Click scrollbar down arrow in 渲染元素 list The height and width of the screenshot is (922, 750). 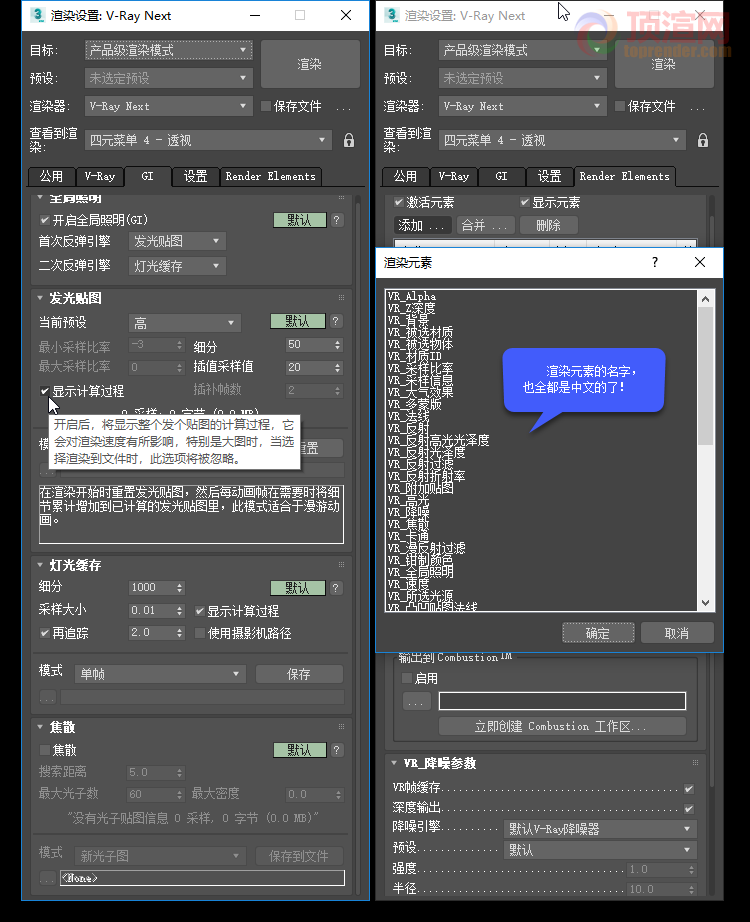pyautogui.click(x=706, y=603)
